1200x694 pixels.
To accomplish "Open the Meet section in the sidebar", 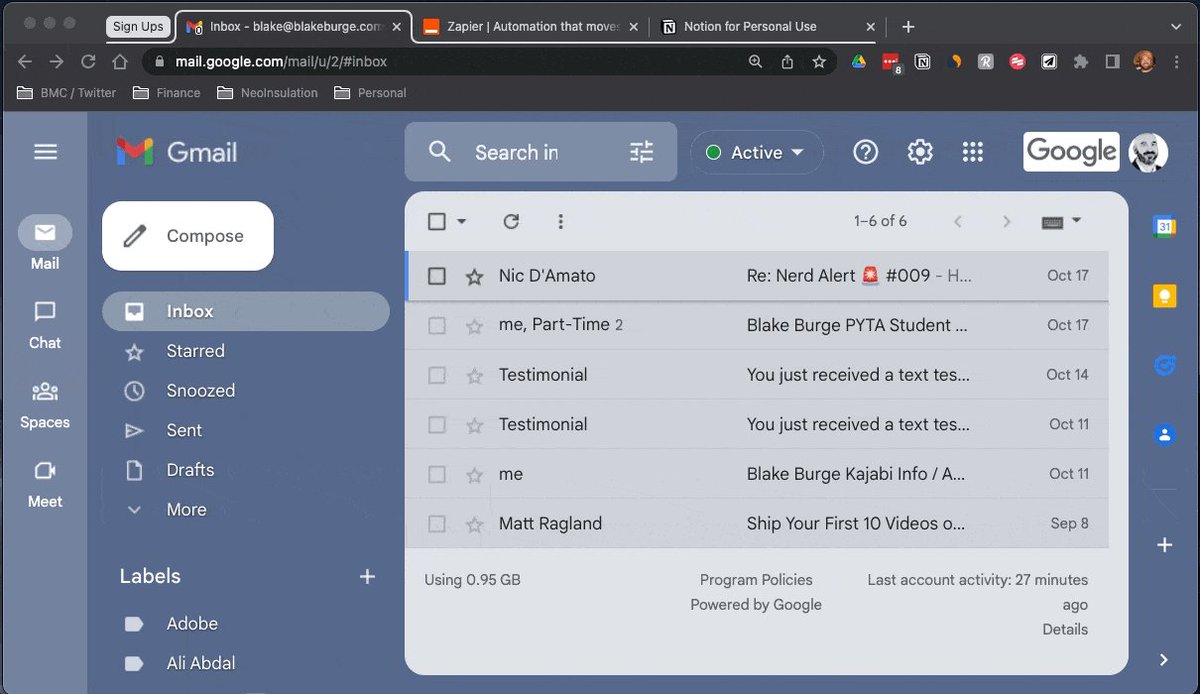I will (45, 484).
